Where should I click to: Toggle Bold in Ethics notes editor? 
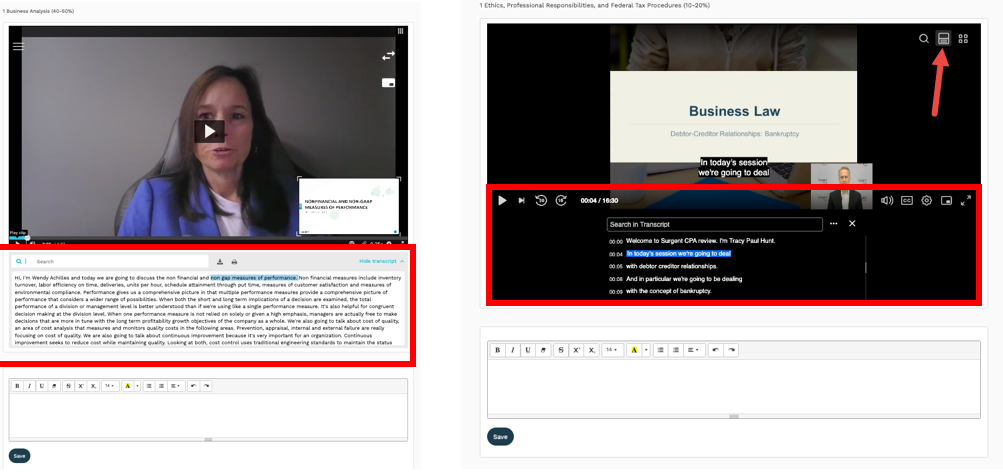tap(498, 350)
